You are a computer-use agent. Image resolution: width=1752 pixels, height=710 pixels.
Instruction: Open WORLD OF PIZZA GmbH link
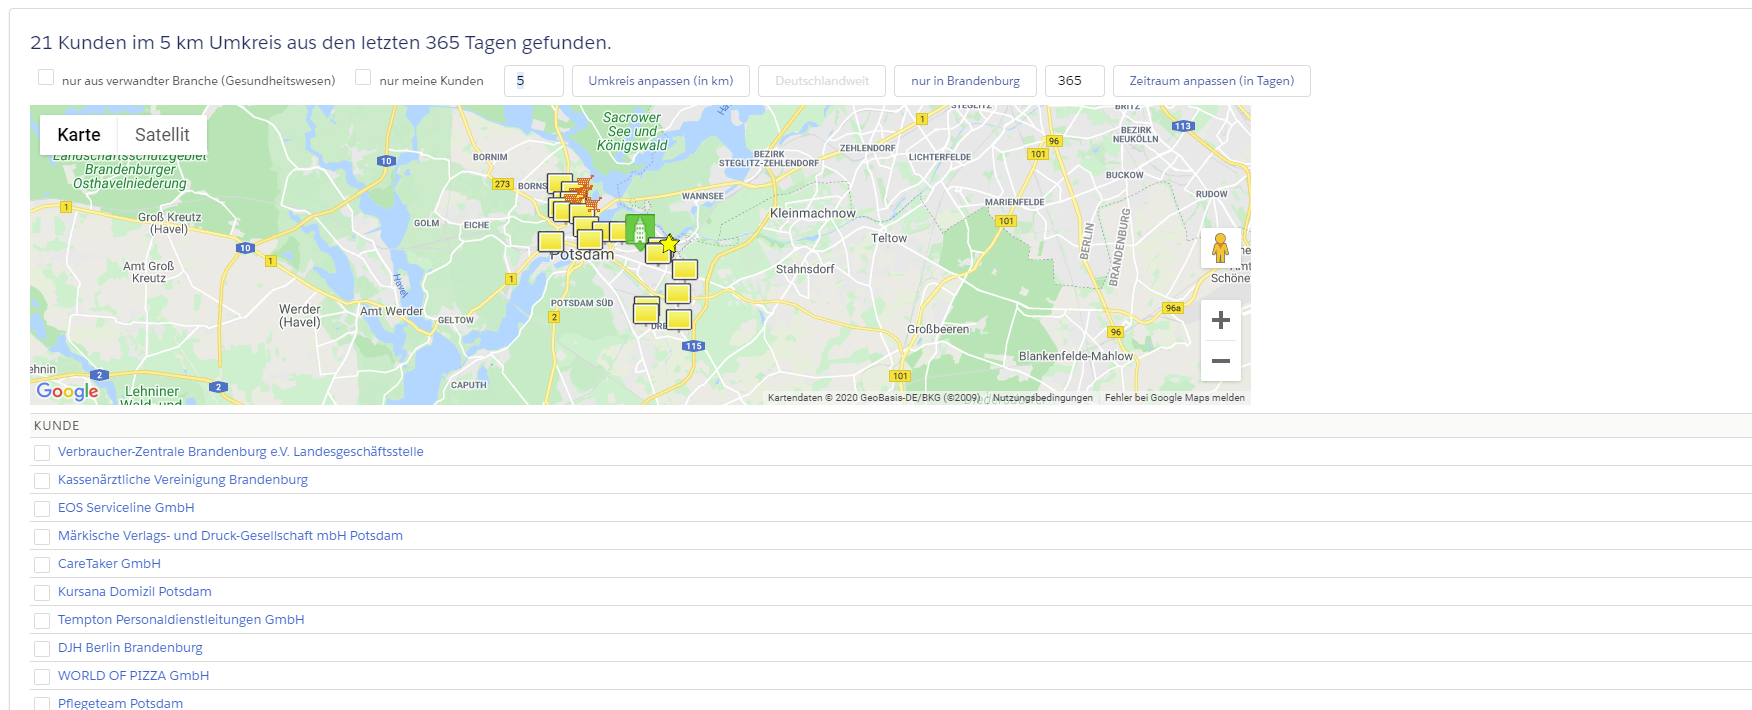(x=134, y=676)
